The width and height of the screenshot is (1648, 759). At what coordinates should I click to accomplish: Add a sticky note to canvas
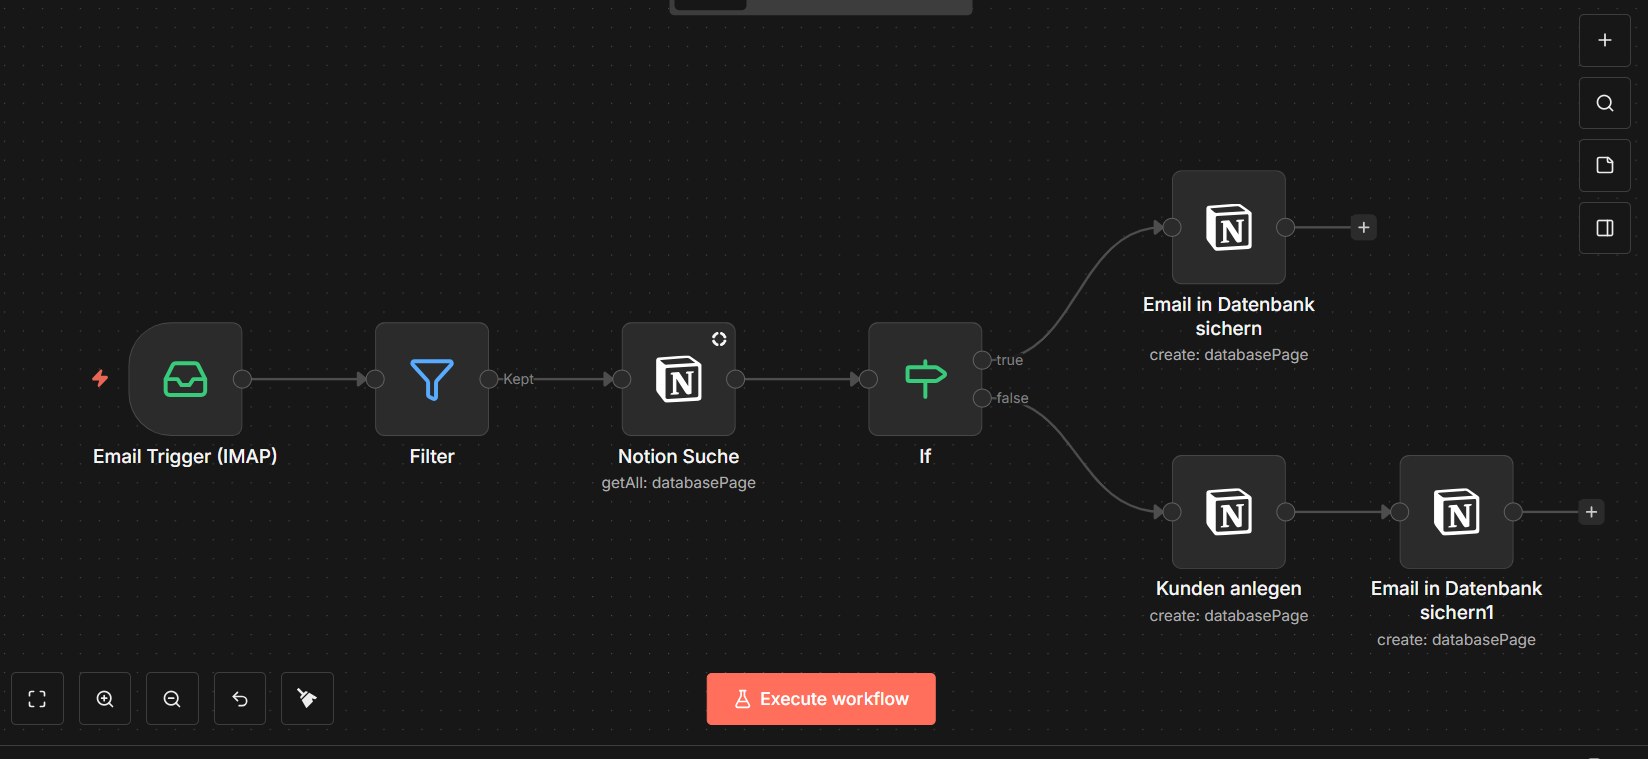click(1604, 165)
